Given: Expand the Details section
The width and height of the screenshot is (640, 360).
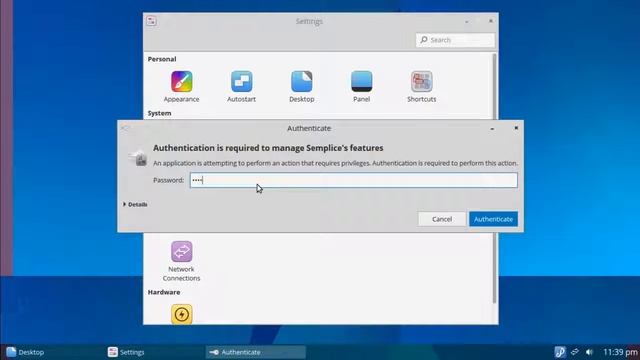Looking at the screenshot, I should click(x=135, y=204).
